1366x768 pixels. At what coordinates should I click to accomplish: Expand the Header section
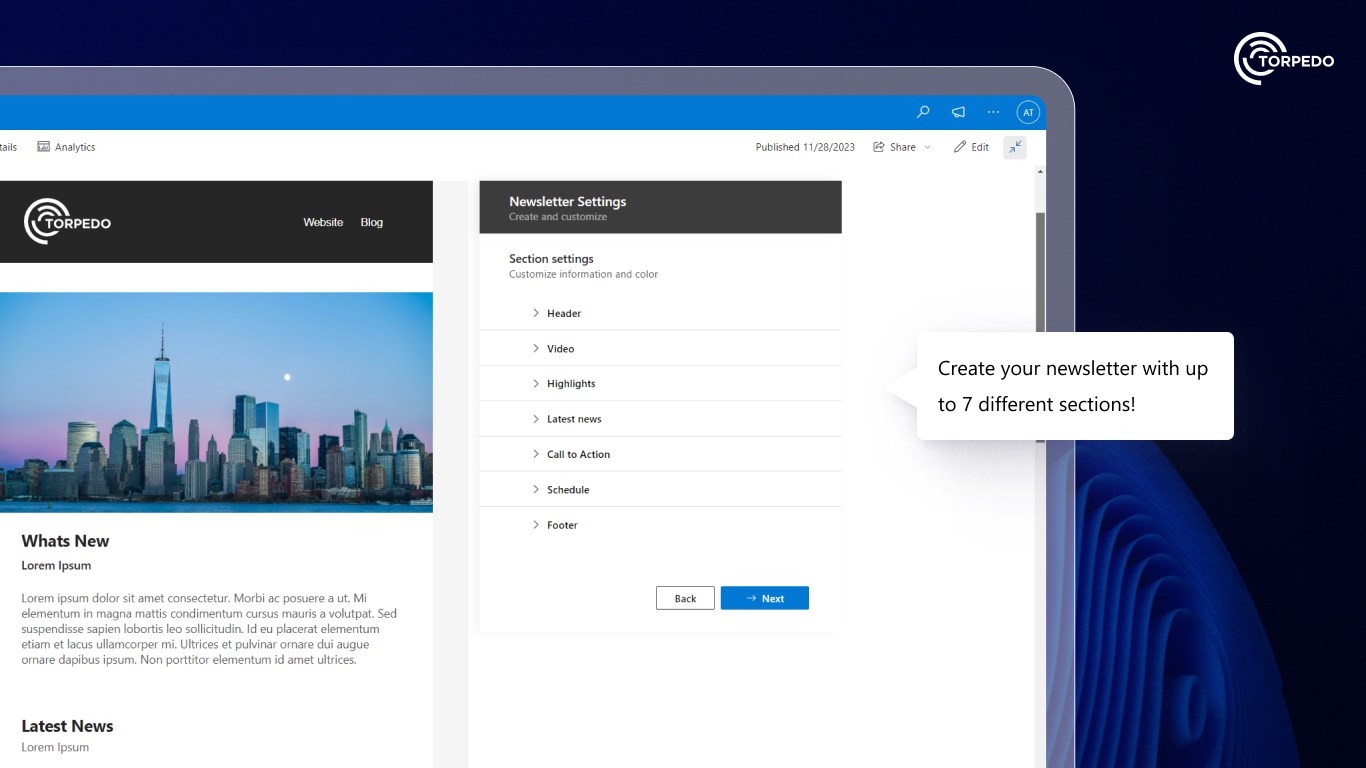[x=660, y=313]
